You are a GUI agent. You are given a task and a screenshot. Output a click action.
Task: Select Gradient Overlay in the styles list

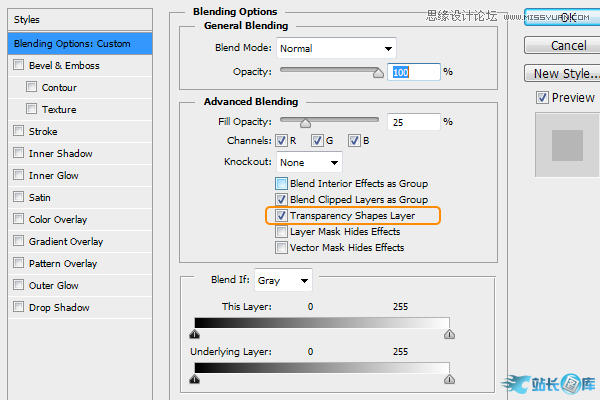(x=66, y=242)
